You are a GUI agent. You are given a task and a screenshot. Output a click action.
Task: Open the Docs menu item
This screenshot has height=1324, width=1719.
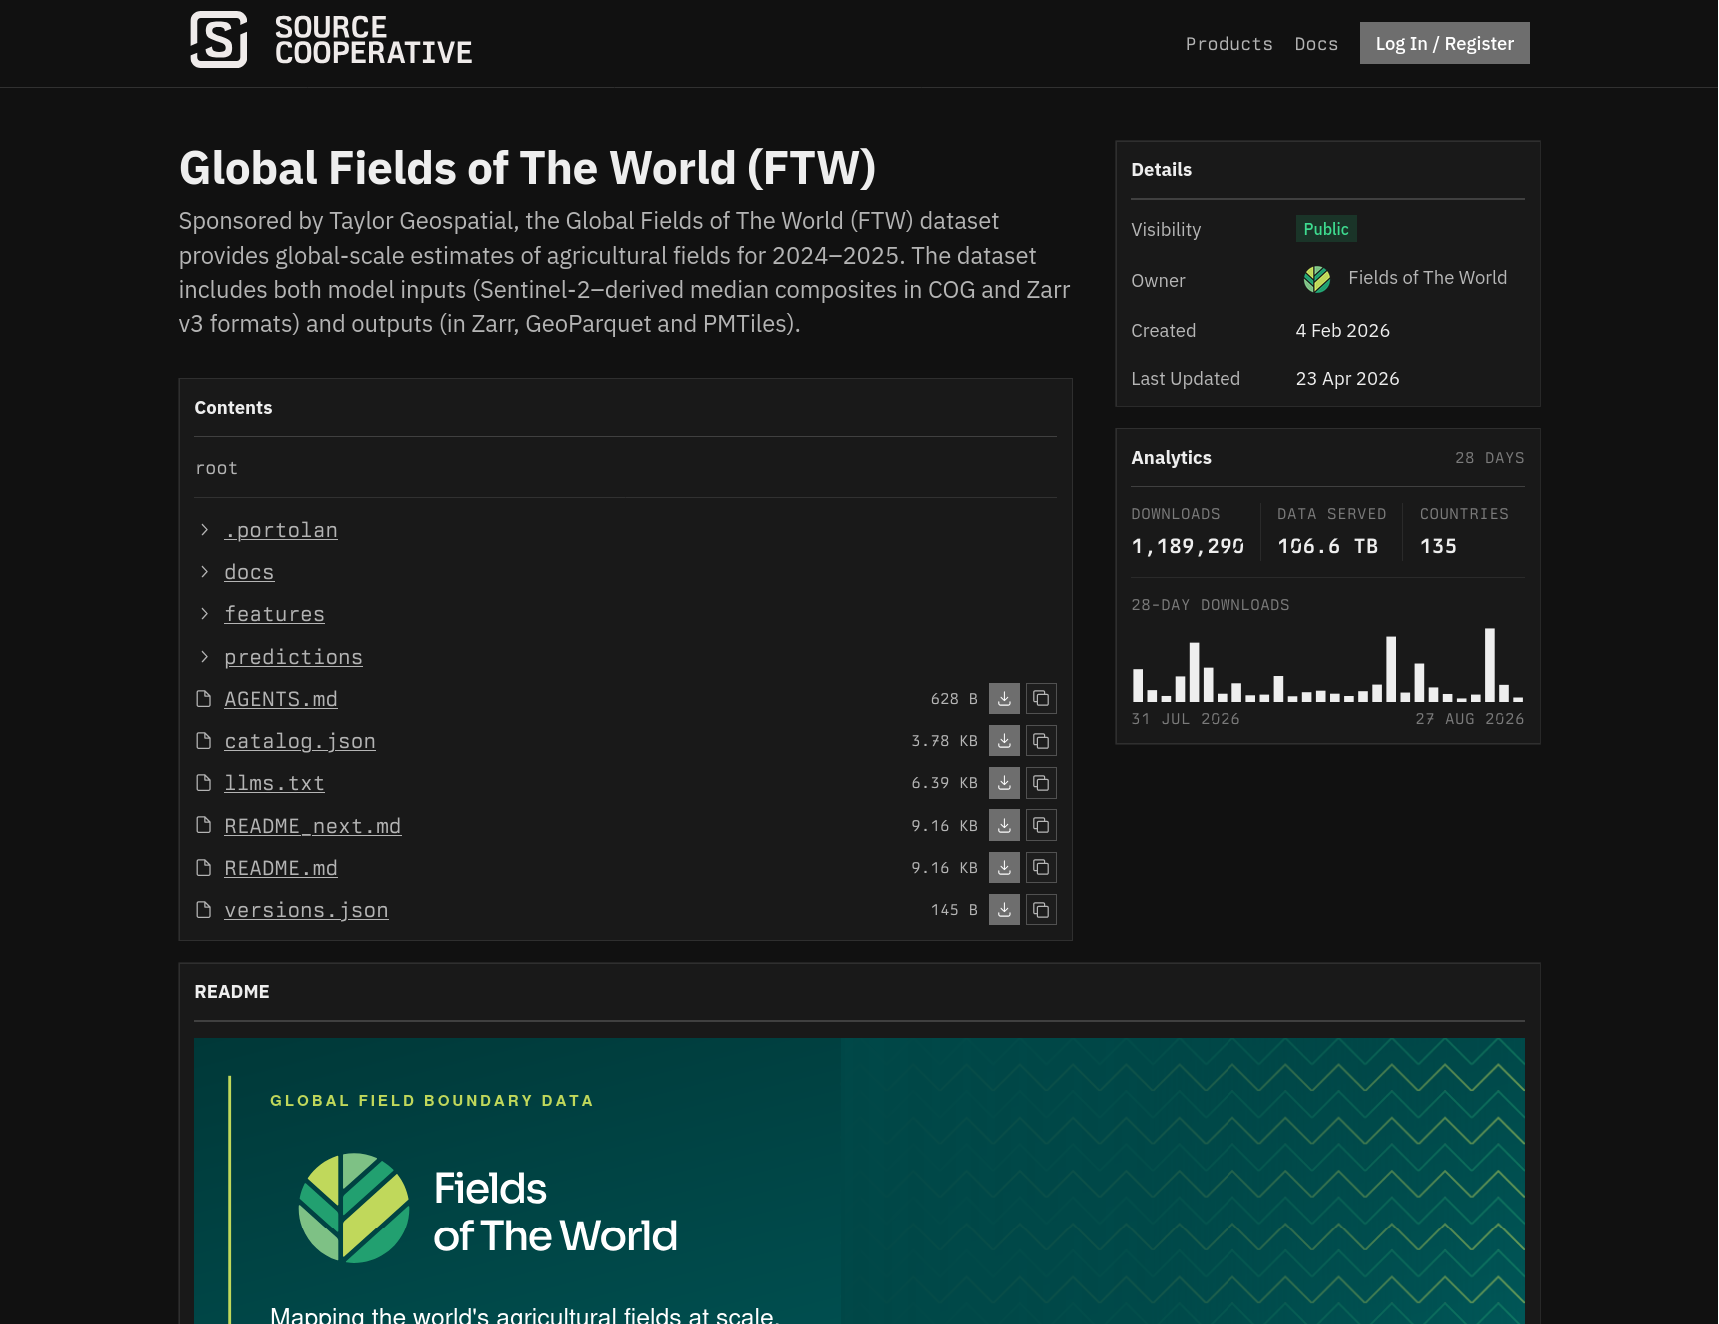tap(1316, 44)
